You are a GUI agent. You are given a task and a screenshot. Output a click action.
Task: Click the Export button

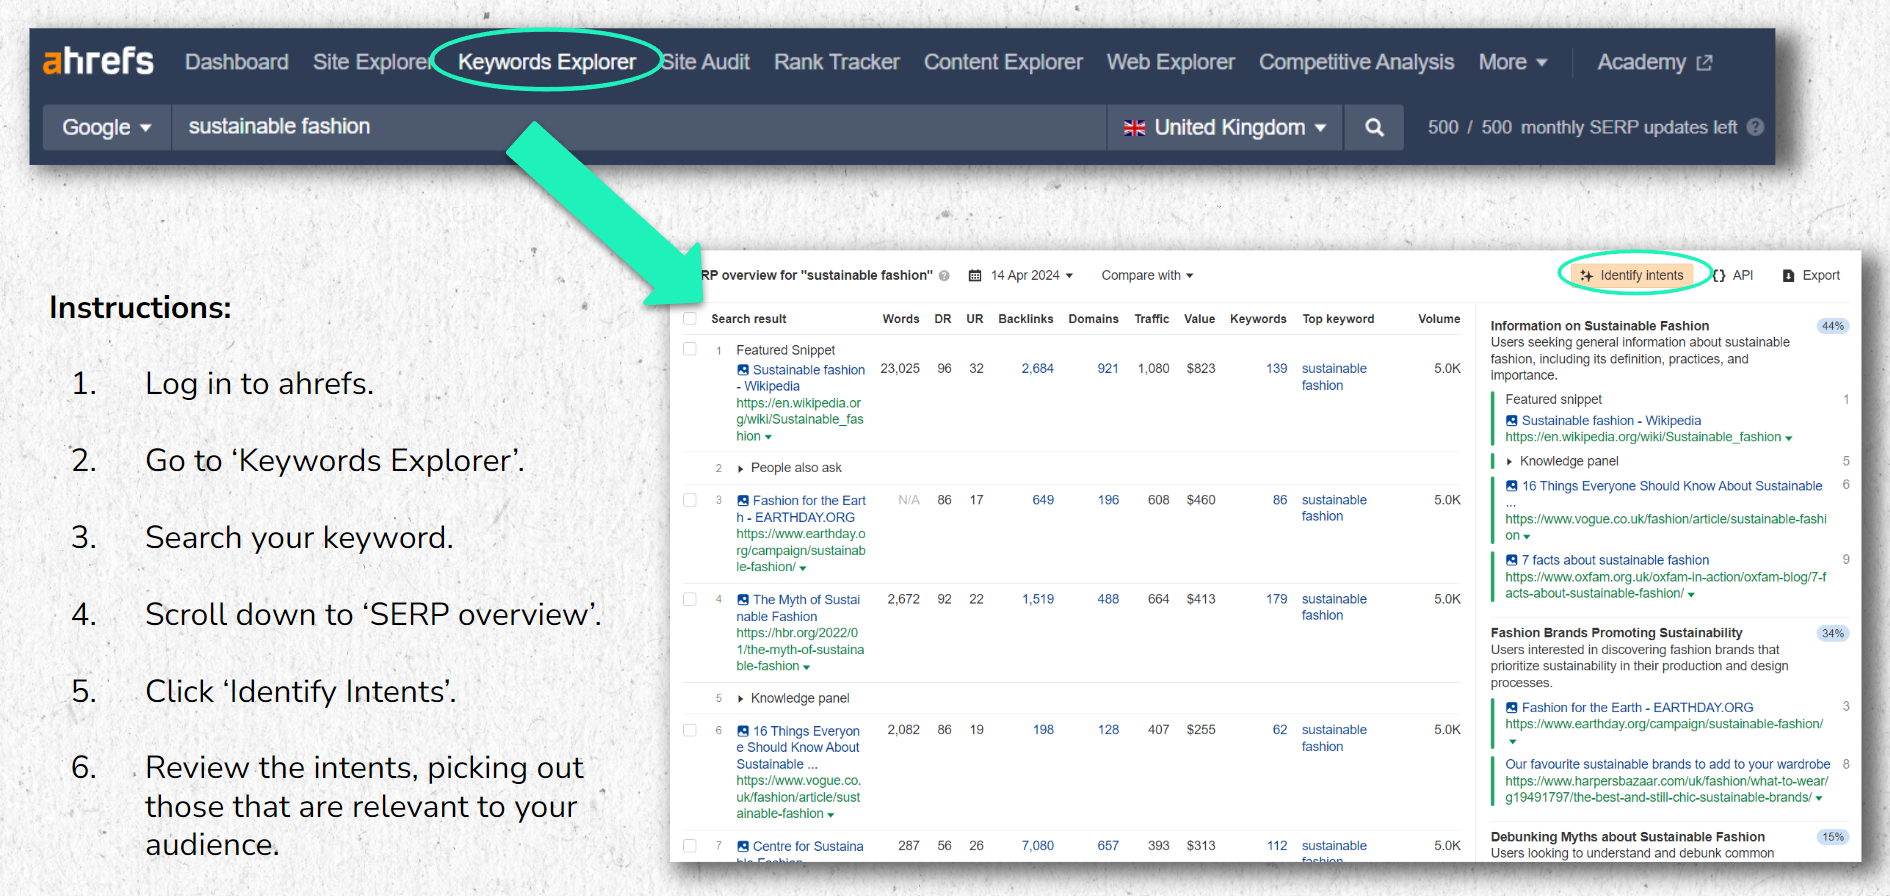pos(1811,276)
